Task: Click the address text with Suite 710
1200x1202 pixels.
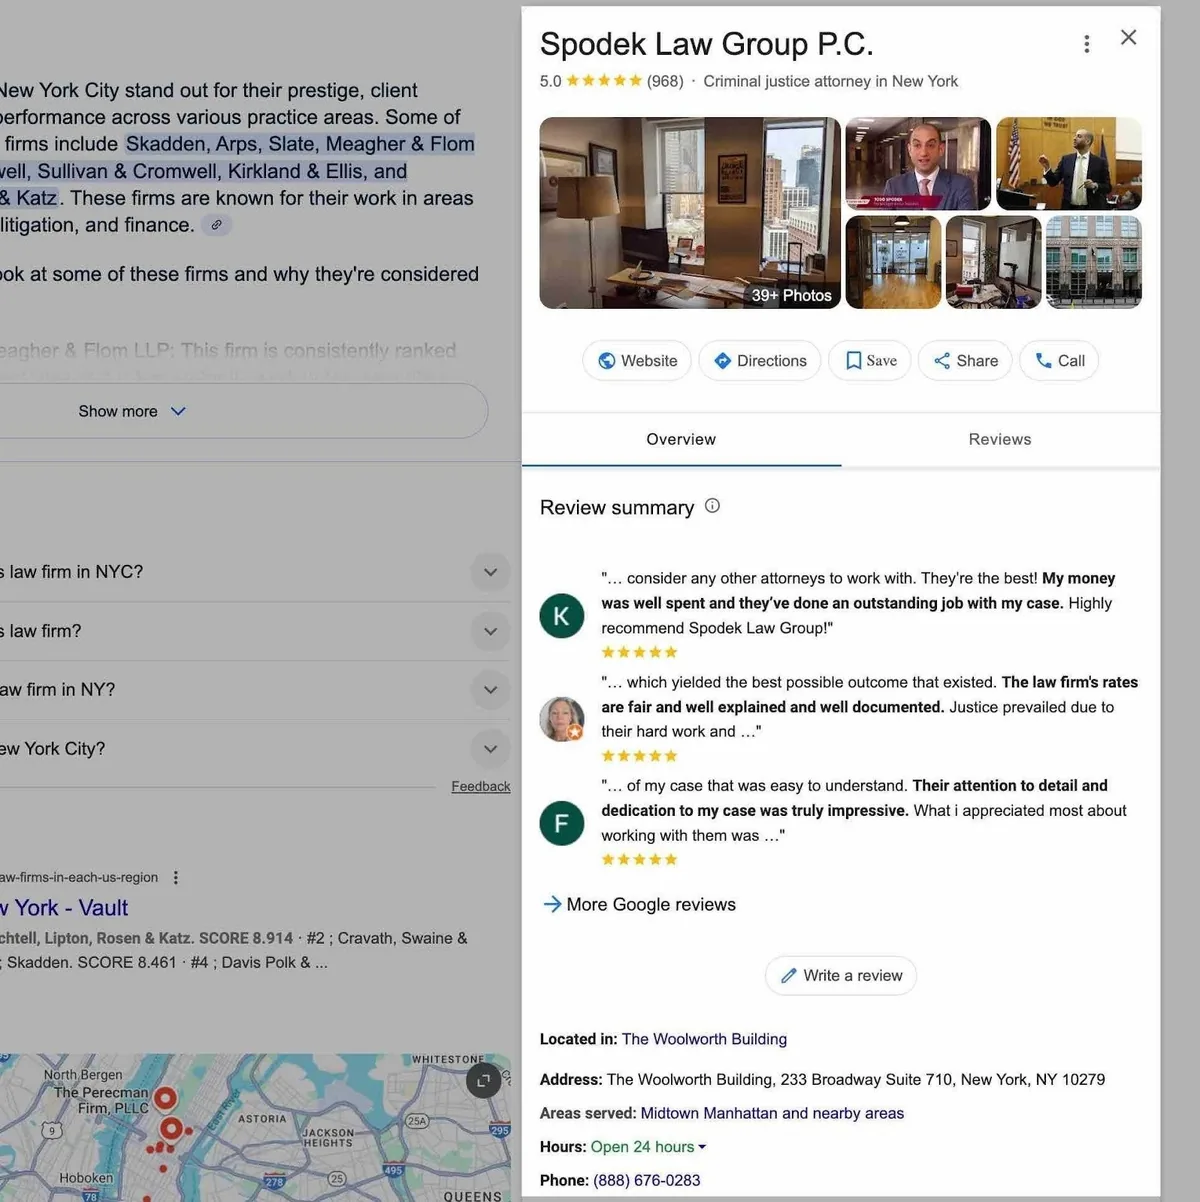Action: [856, 1080]
